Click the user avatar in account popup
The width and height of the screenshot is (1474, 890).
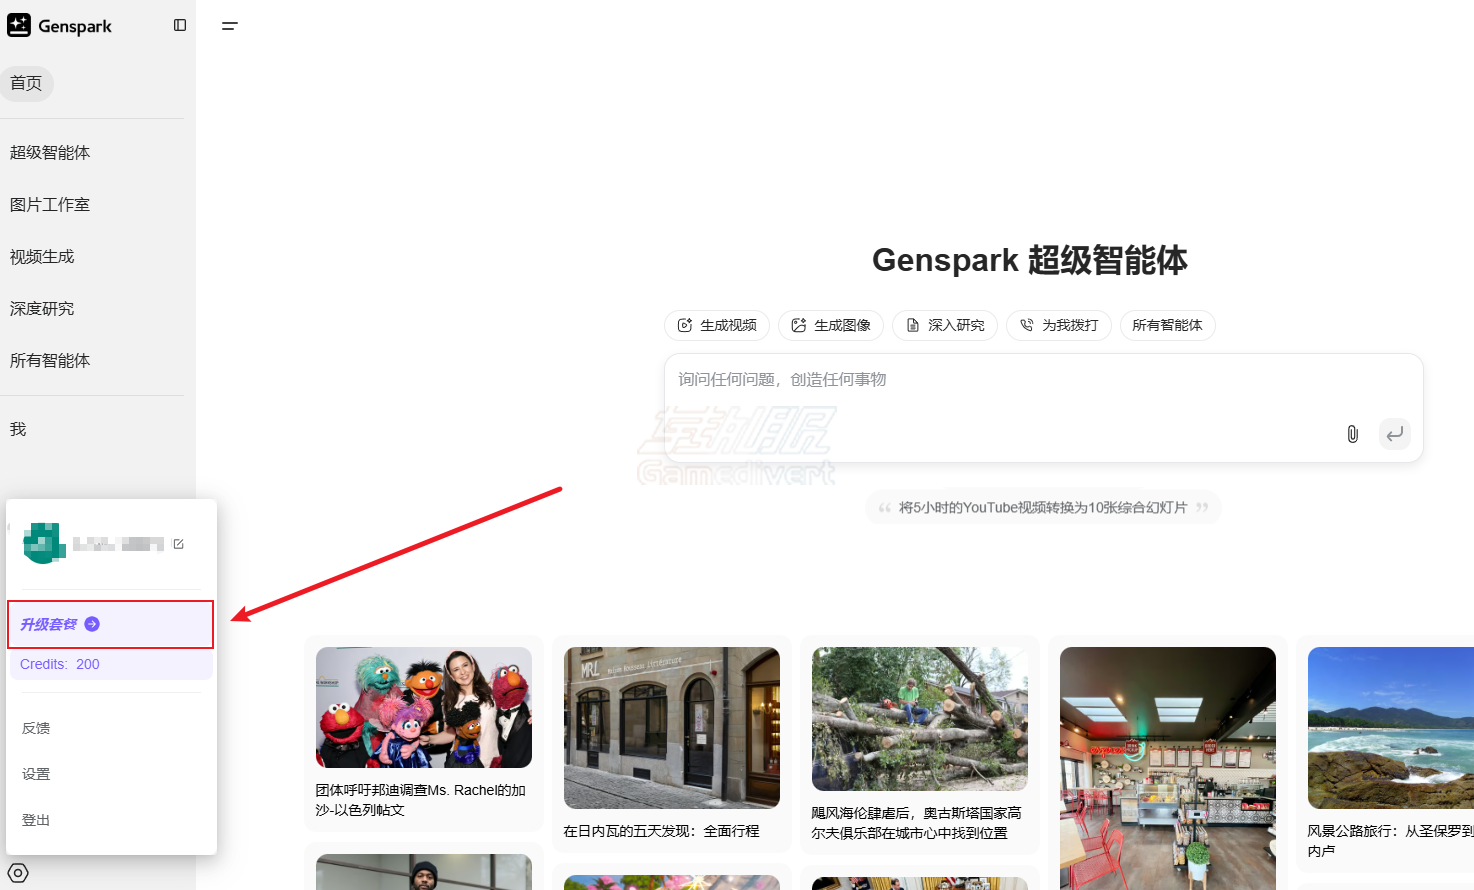coord(44,543)
